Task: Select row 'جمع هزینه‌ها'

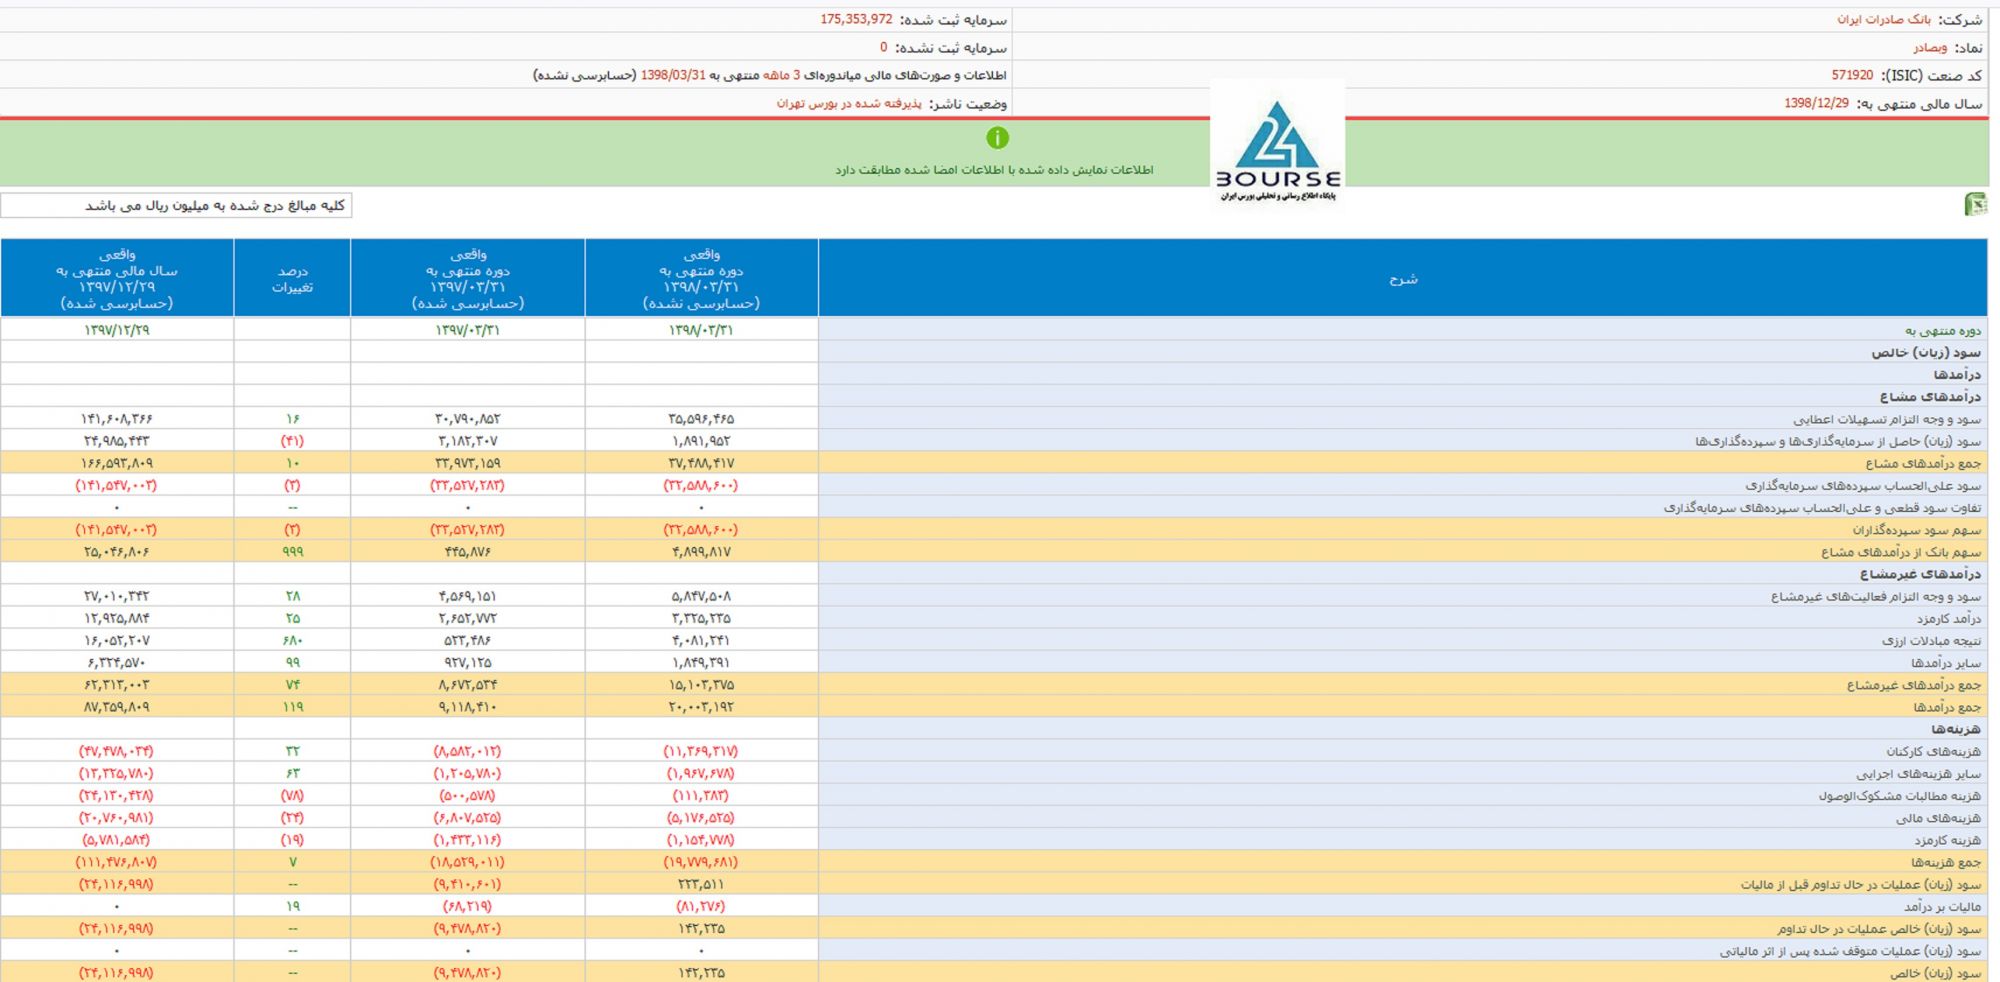Action: (994, 862)
